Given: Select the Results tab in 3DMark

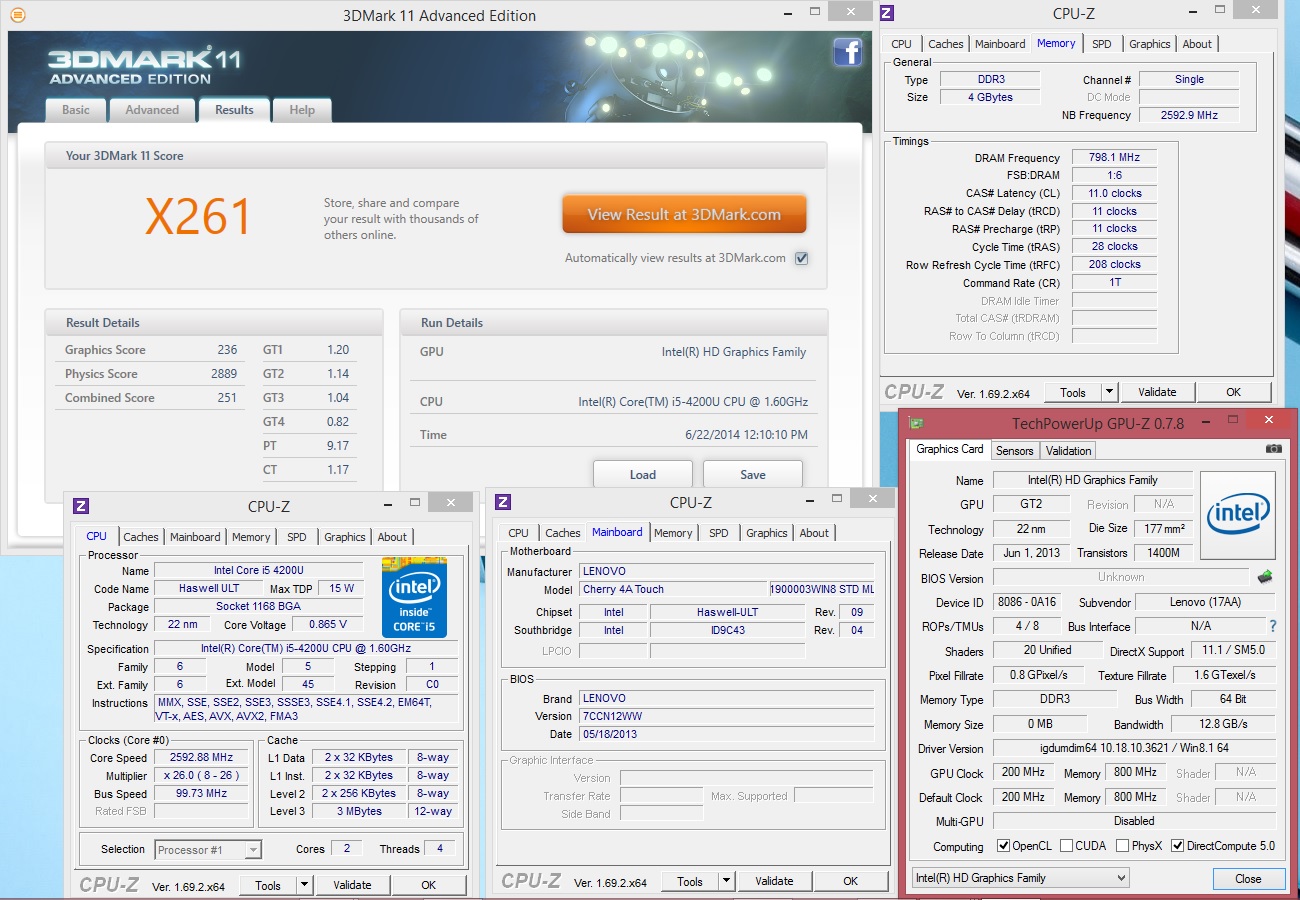Looking at the screenshot, I should (234, 110).
